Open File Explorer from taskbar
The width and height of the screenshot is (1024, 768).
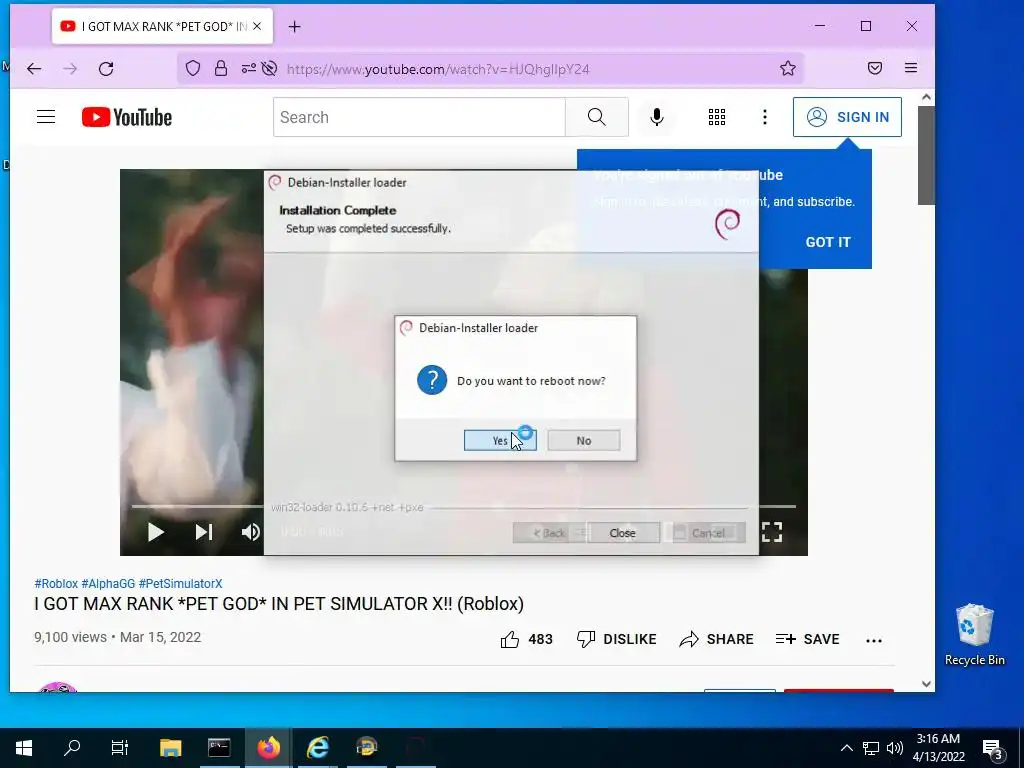(x=170, y=748)
